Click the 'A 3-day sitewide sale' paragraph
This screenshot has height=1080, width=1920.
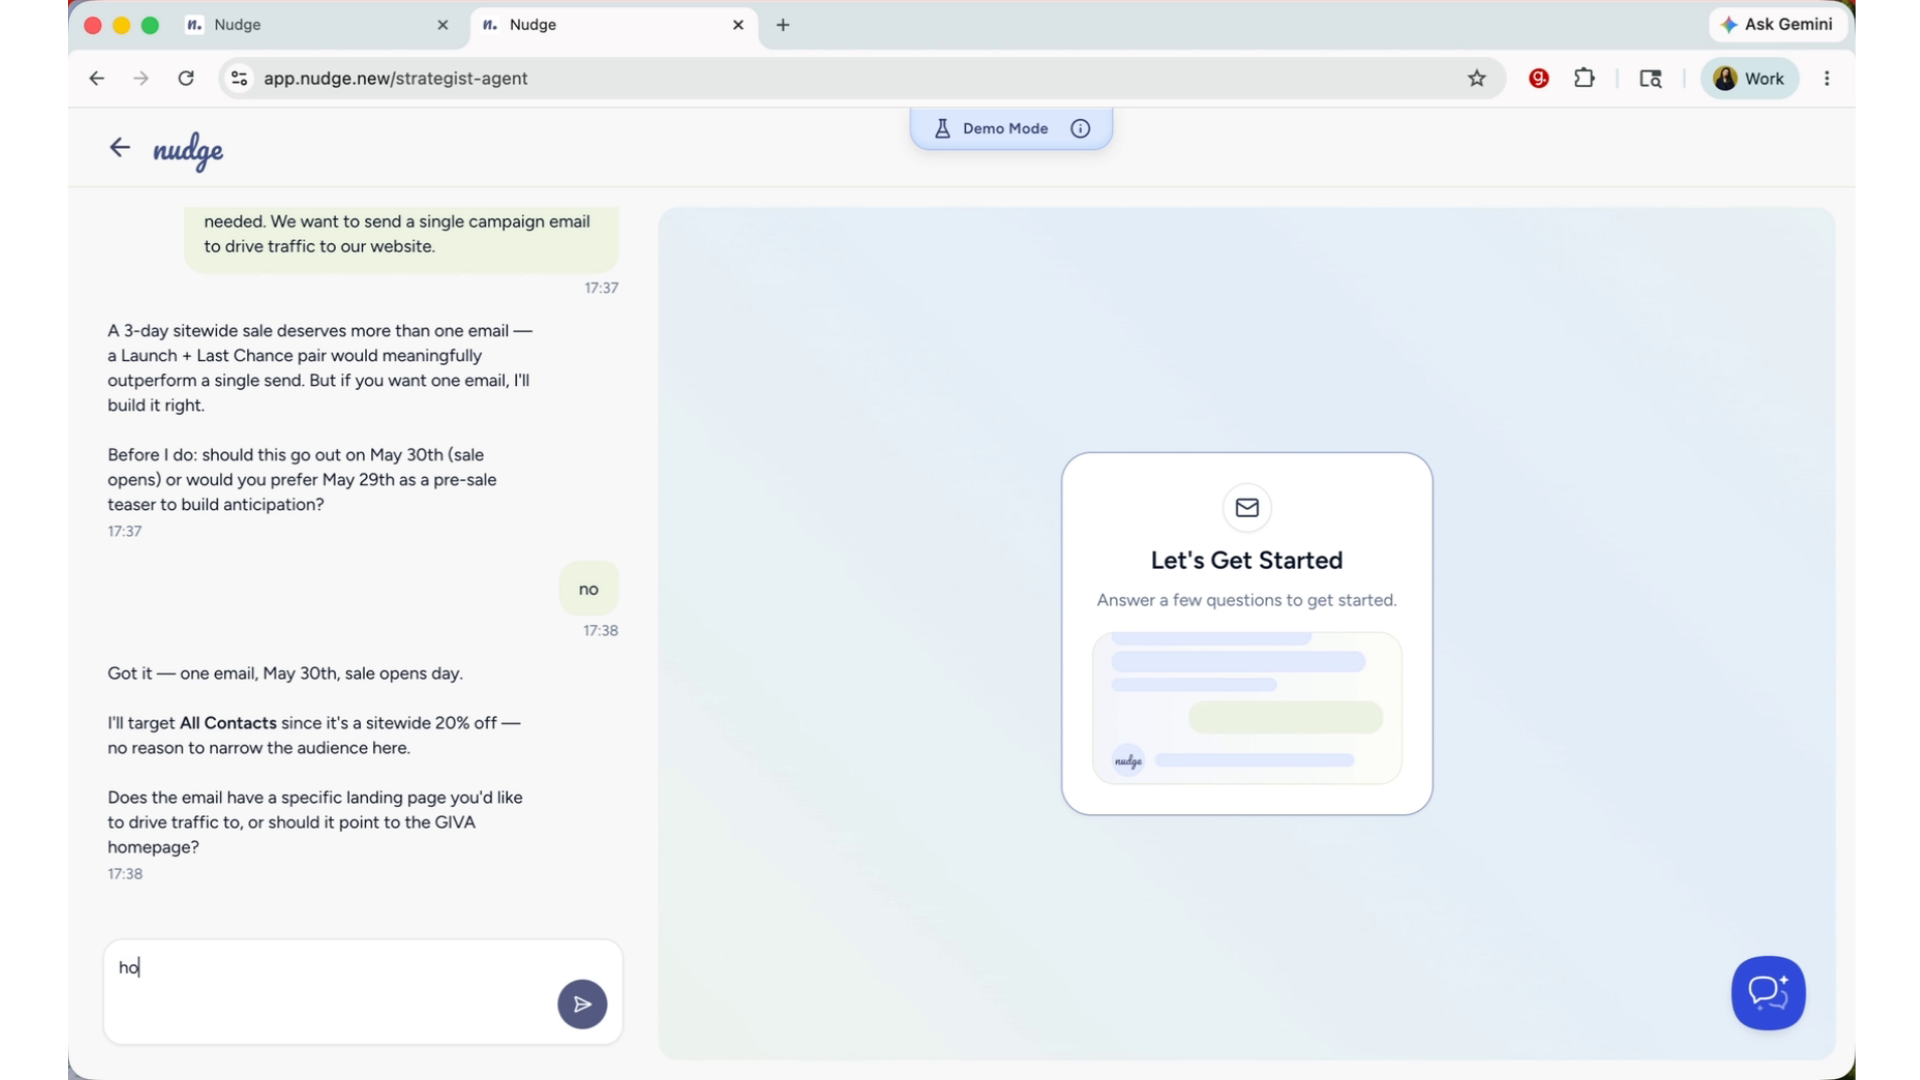tap(320, 368)
